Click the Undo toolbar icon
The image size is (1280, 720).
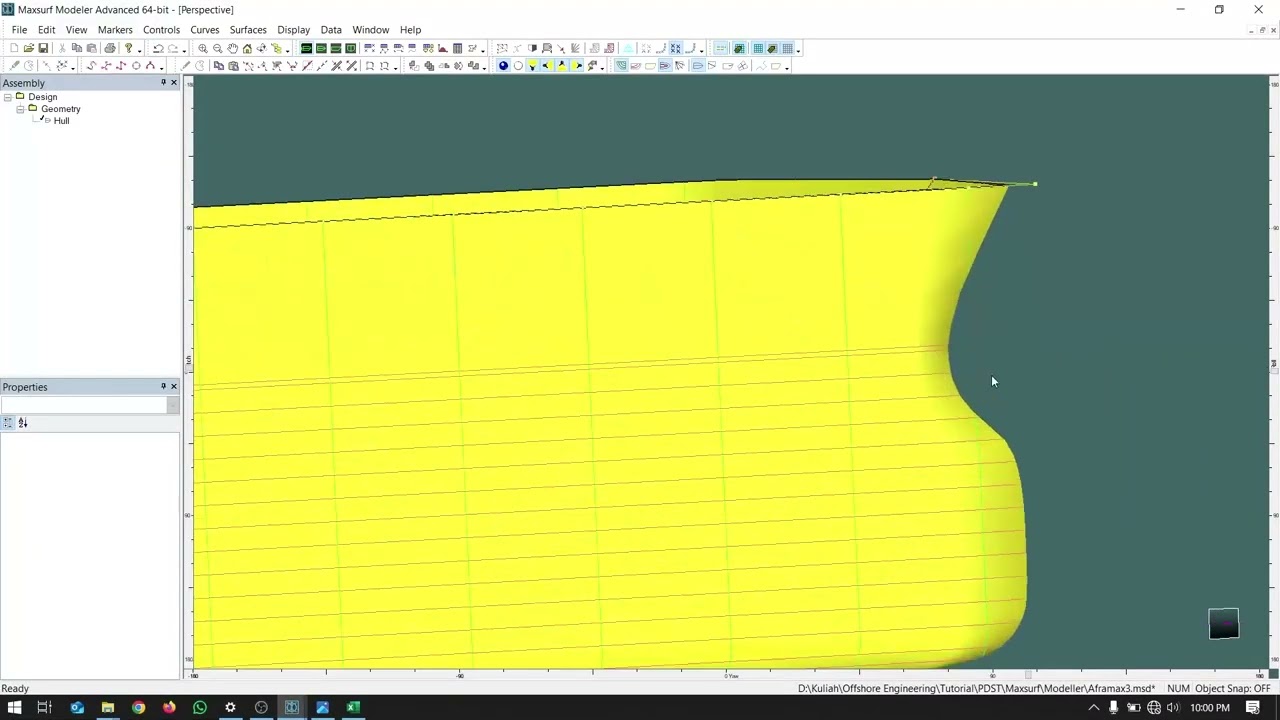tap(158, 48)
